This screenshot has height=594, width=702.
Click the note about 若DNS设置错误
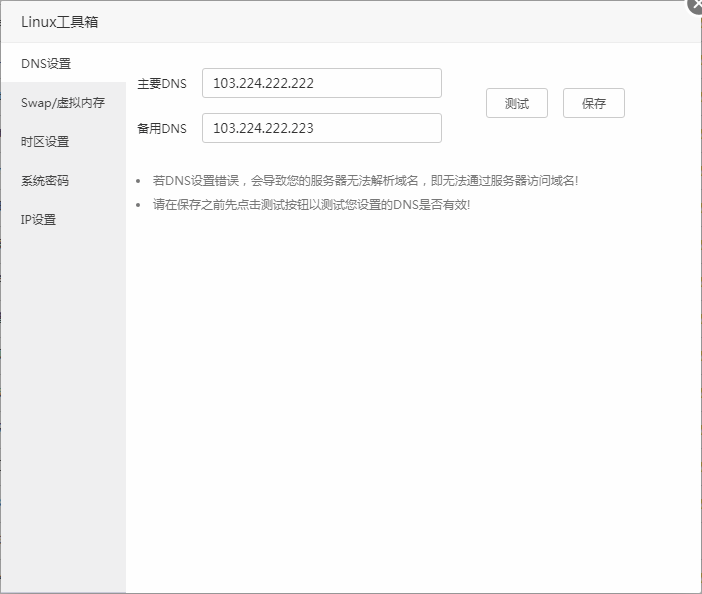(x=365, y=181)
